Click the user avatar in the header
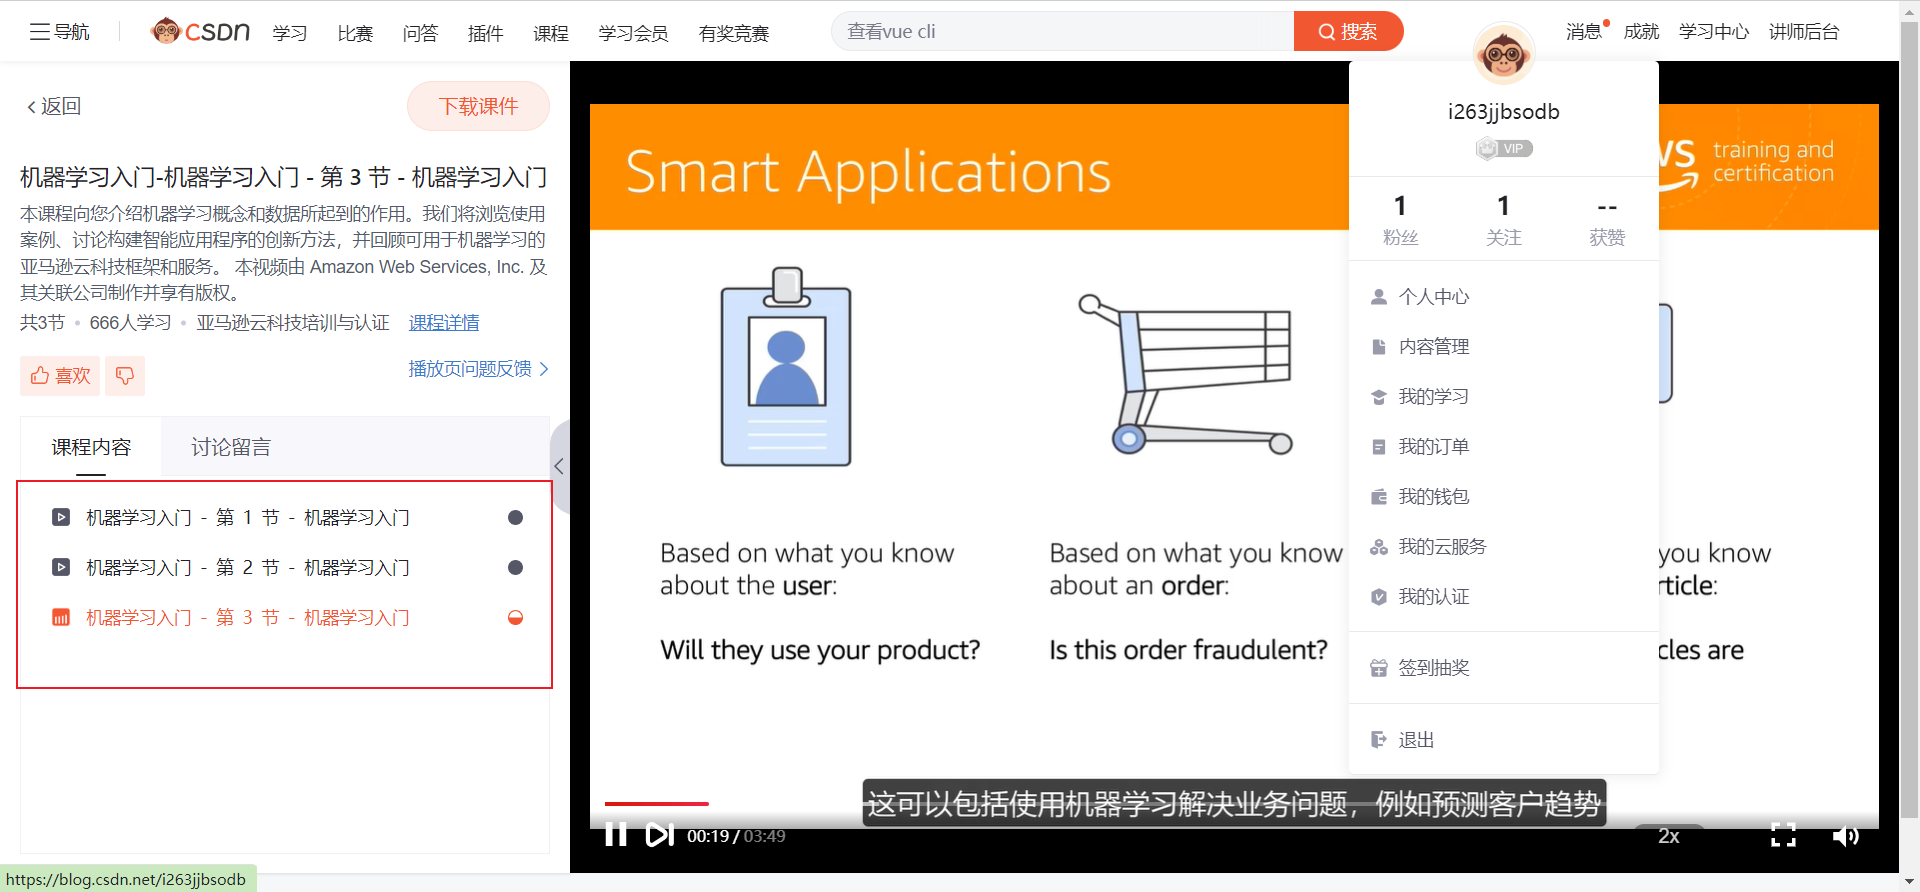The width and height of the screenshot is (1920, 892). [x=1503, y=53]
